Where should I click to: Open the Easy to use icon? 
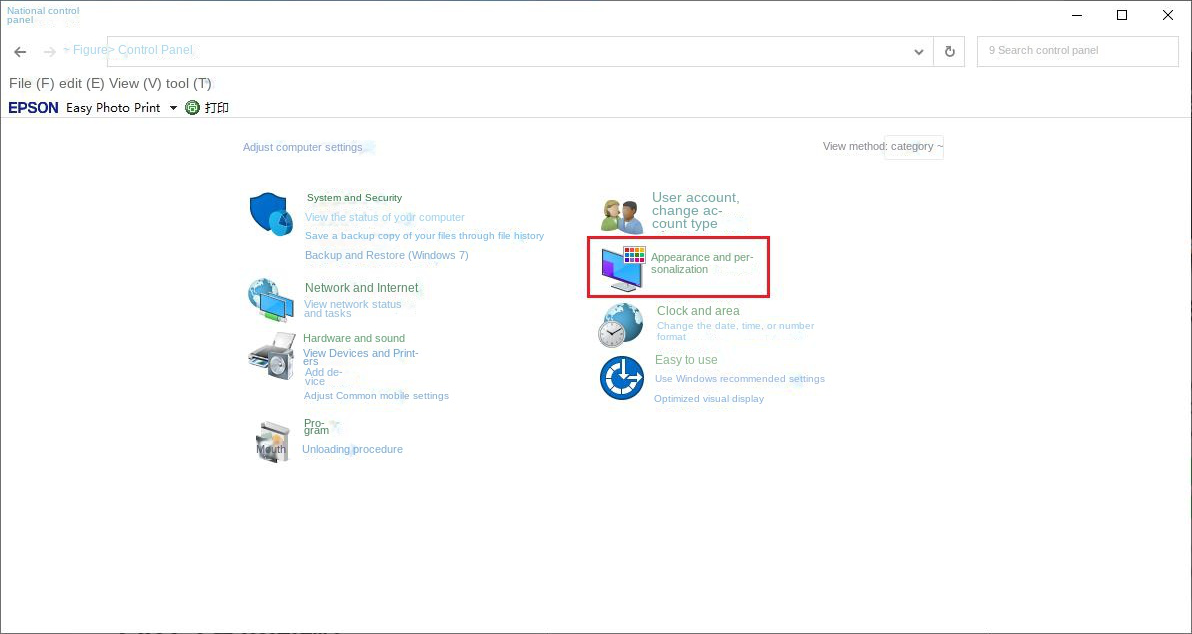tap(621, 378)
